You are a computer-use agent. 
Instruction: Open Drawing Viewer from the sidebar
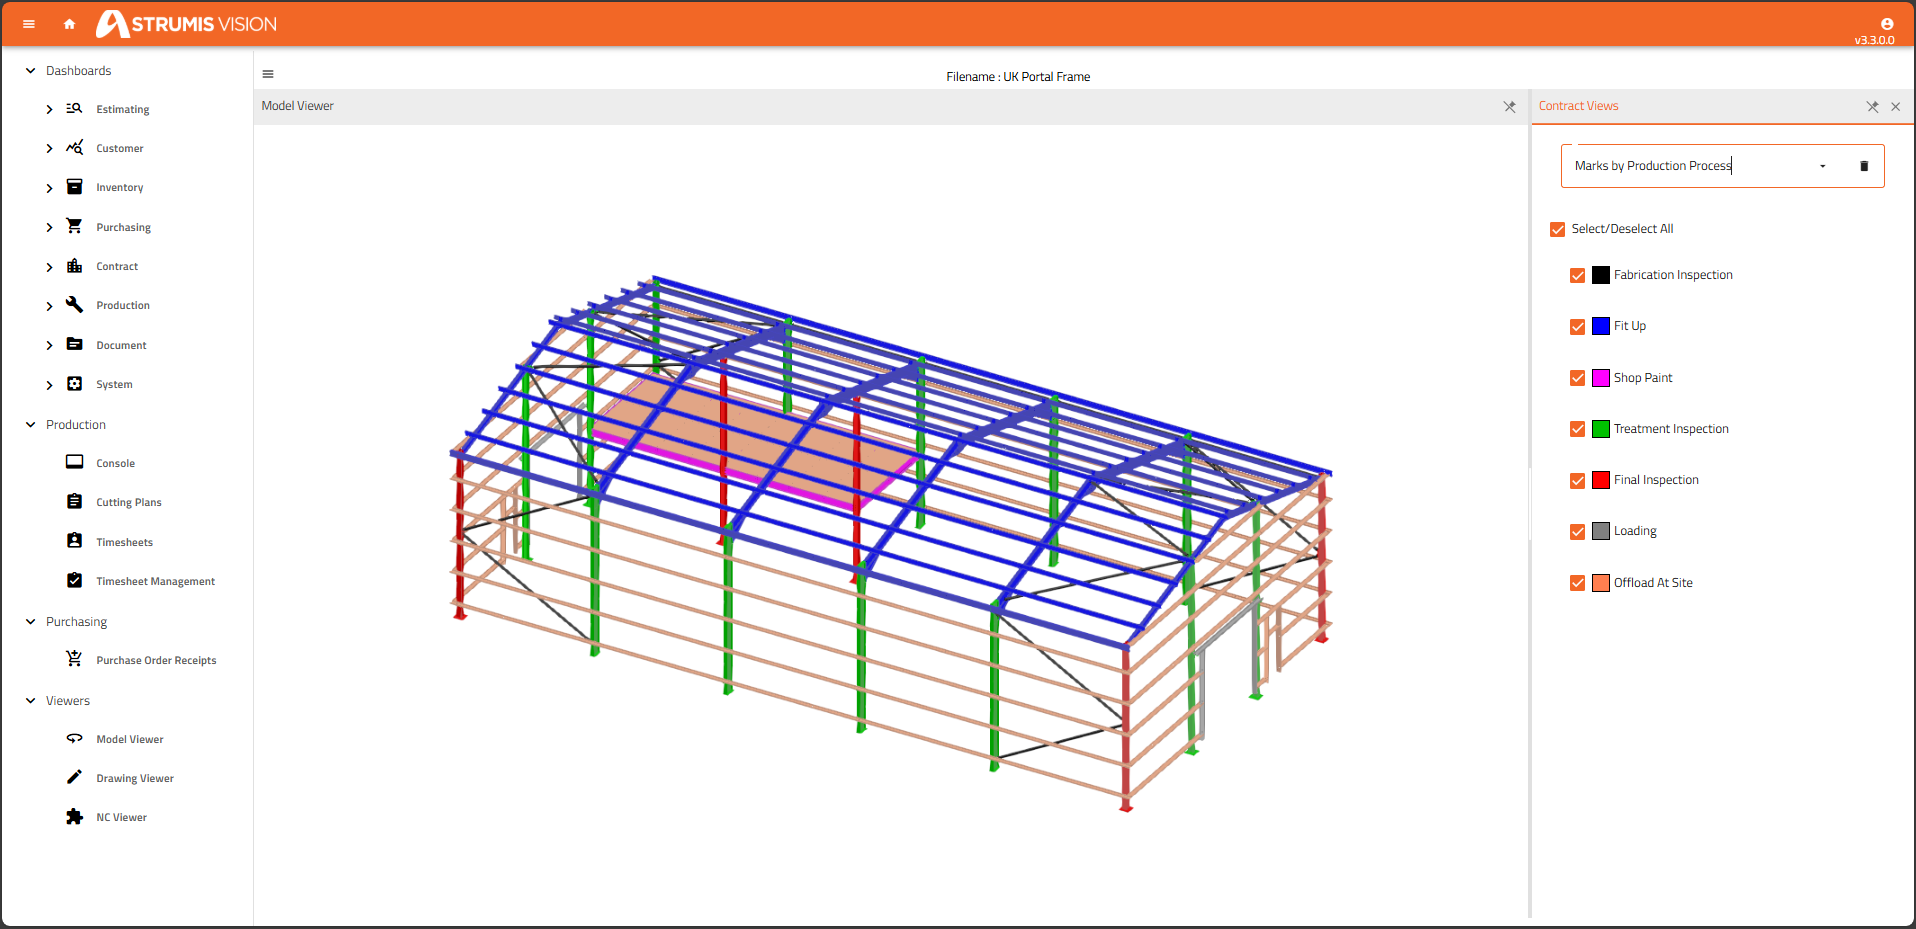(135, 778)
